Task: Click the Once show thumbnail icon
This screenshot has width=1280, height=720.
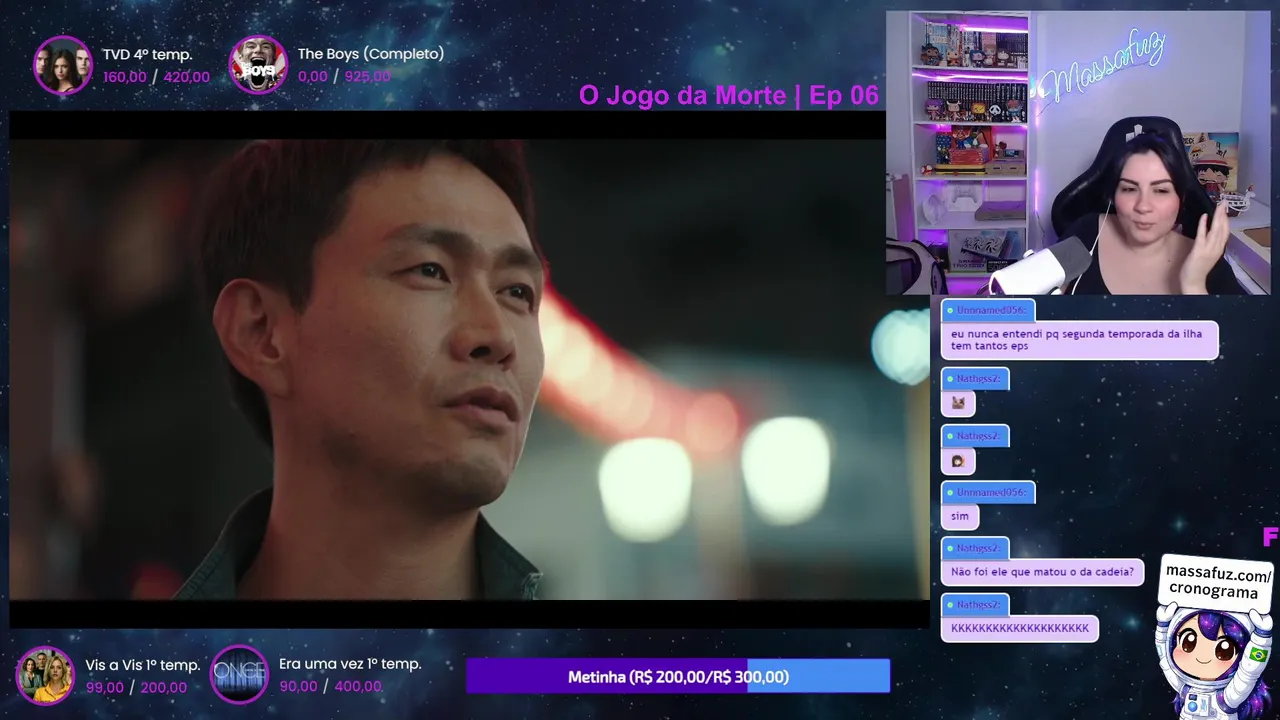Action: (240, 675)
